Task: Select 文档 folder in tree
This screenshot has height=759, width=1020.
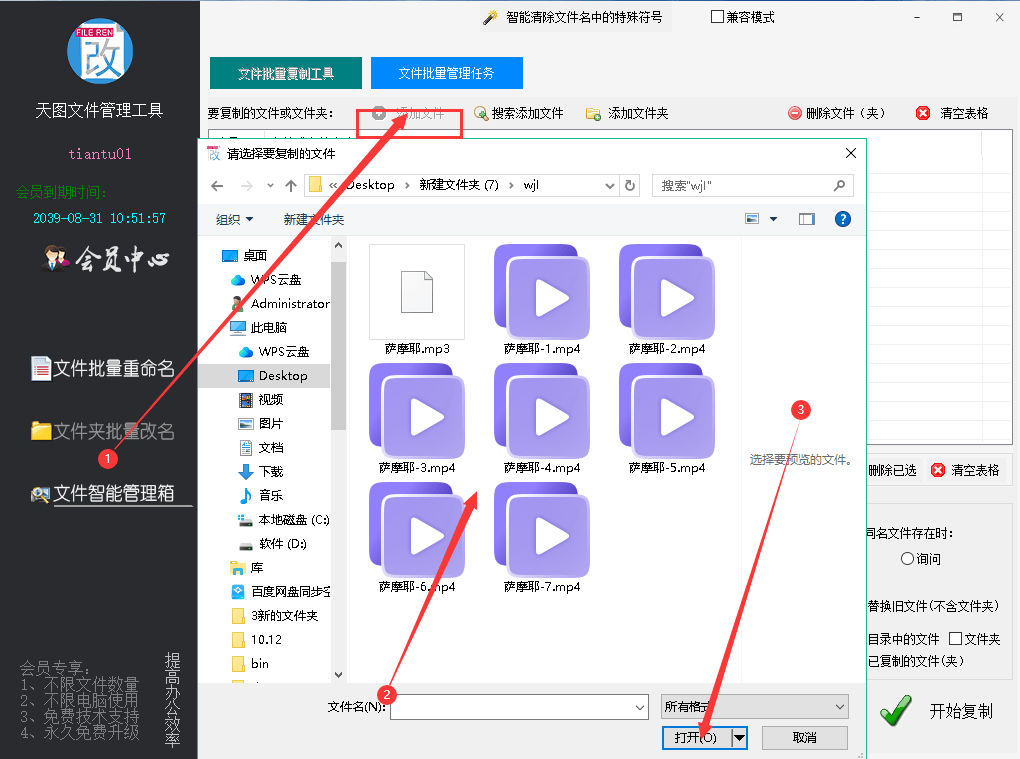Action: point(262,447)
